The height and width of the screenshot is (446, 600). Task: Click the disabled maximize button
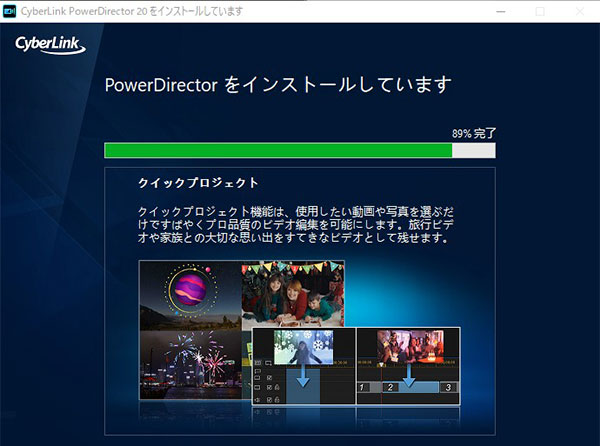(x=540, y=12)
